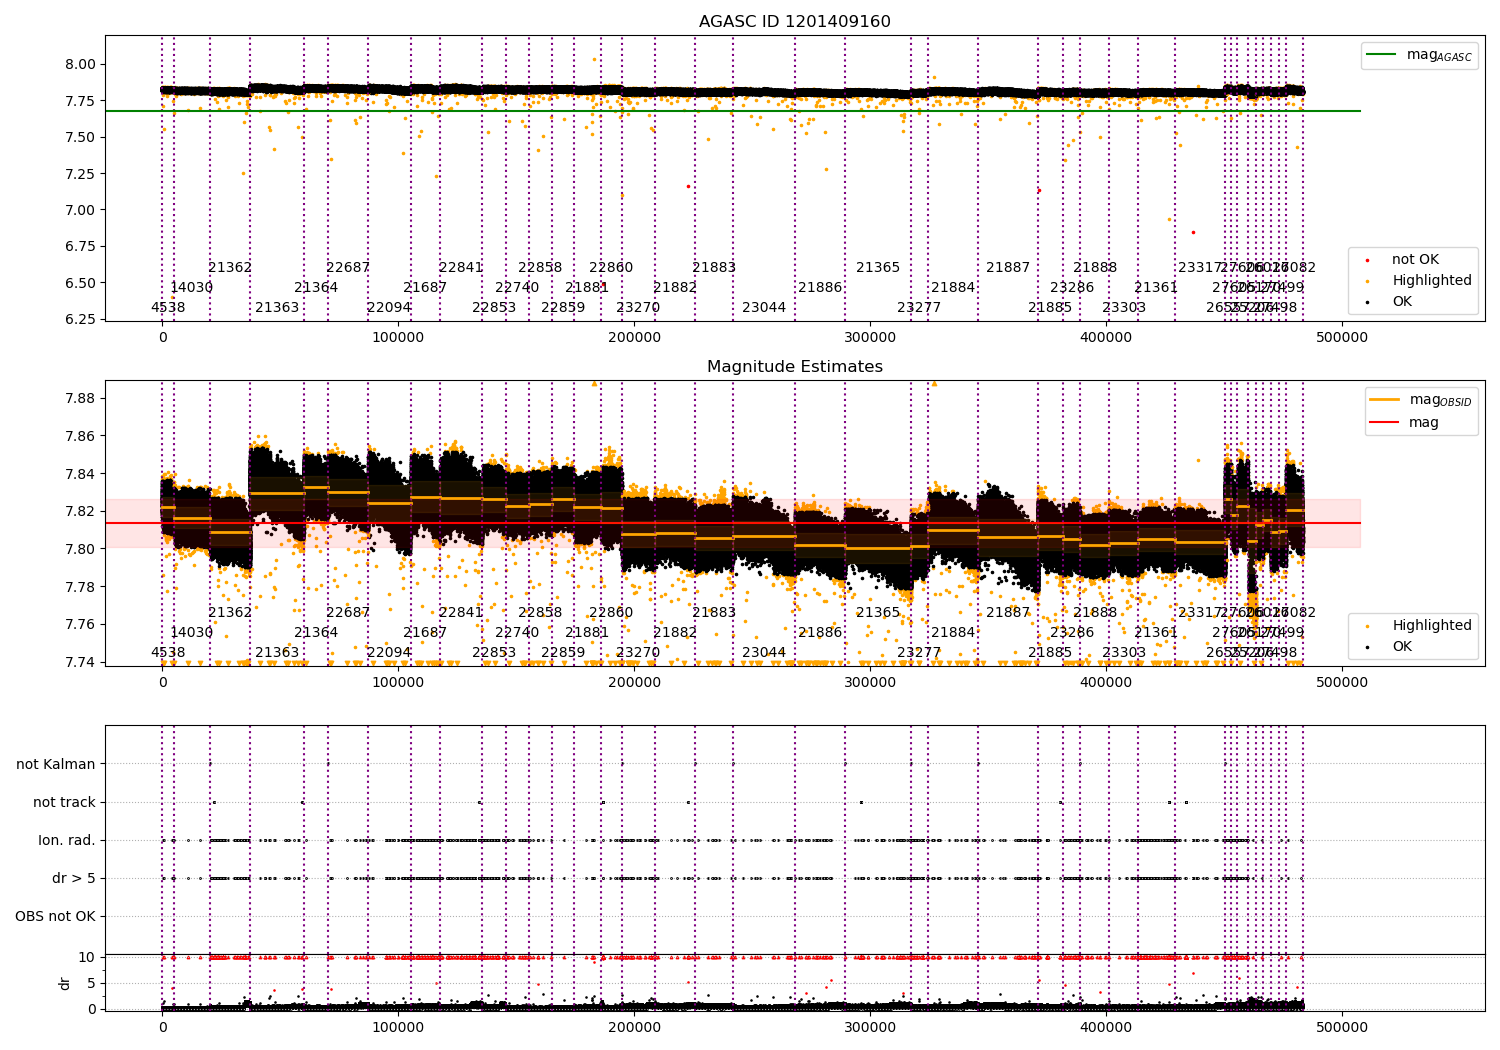Click obsid label 21887 in the top plot

(x=1008, y=268)
